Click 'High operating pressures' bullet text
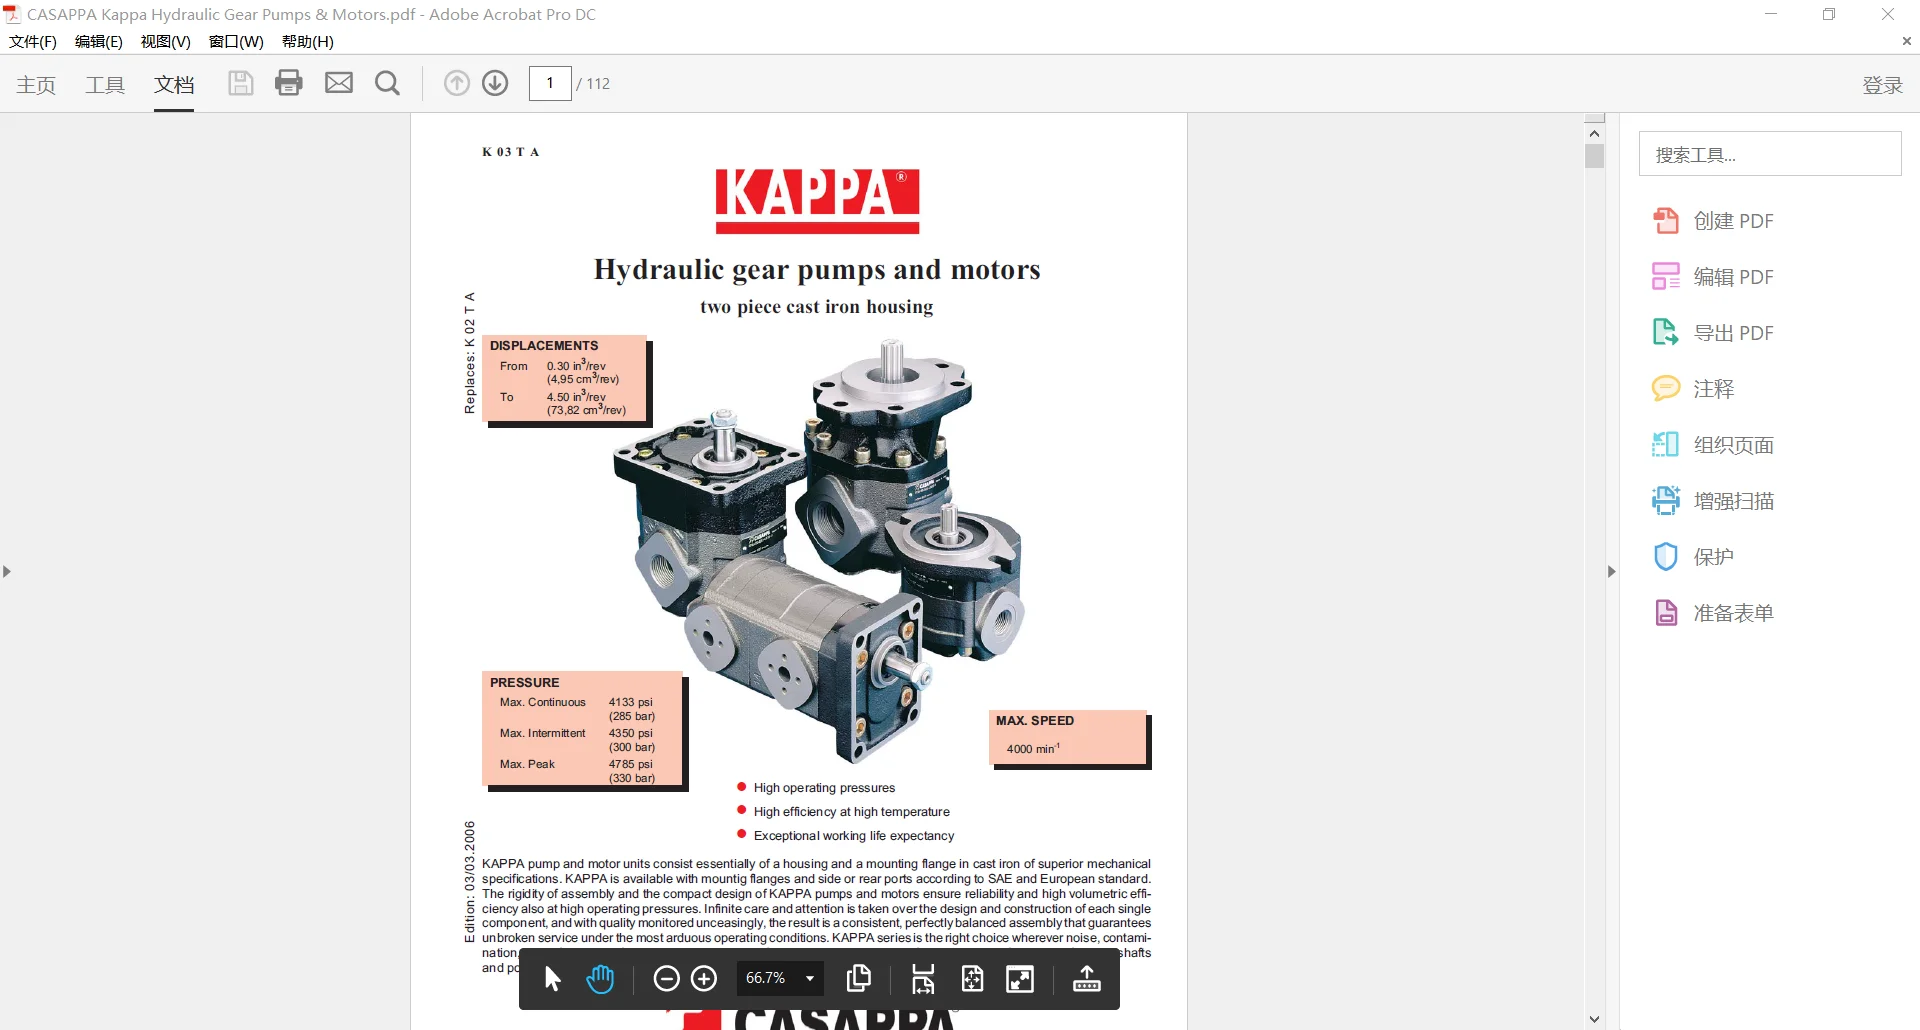 click(824, 788)
